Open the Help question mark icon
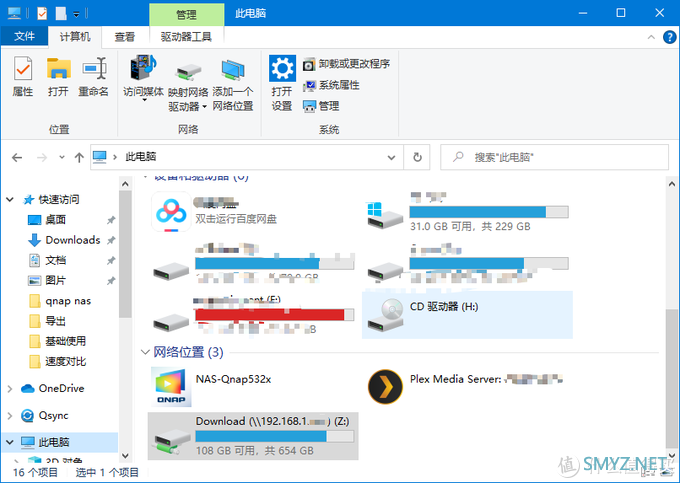Screen dimensions: 680x483 coord(669,37)
